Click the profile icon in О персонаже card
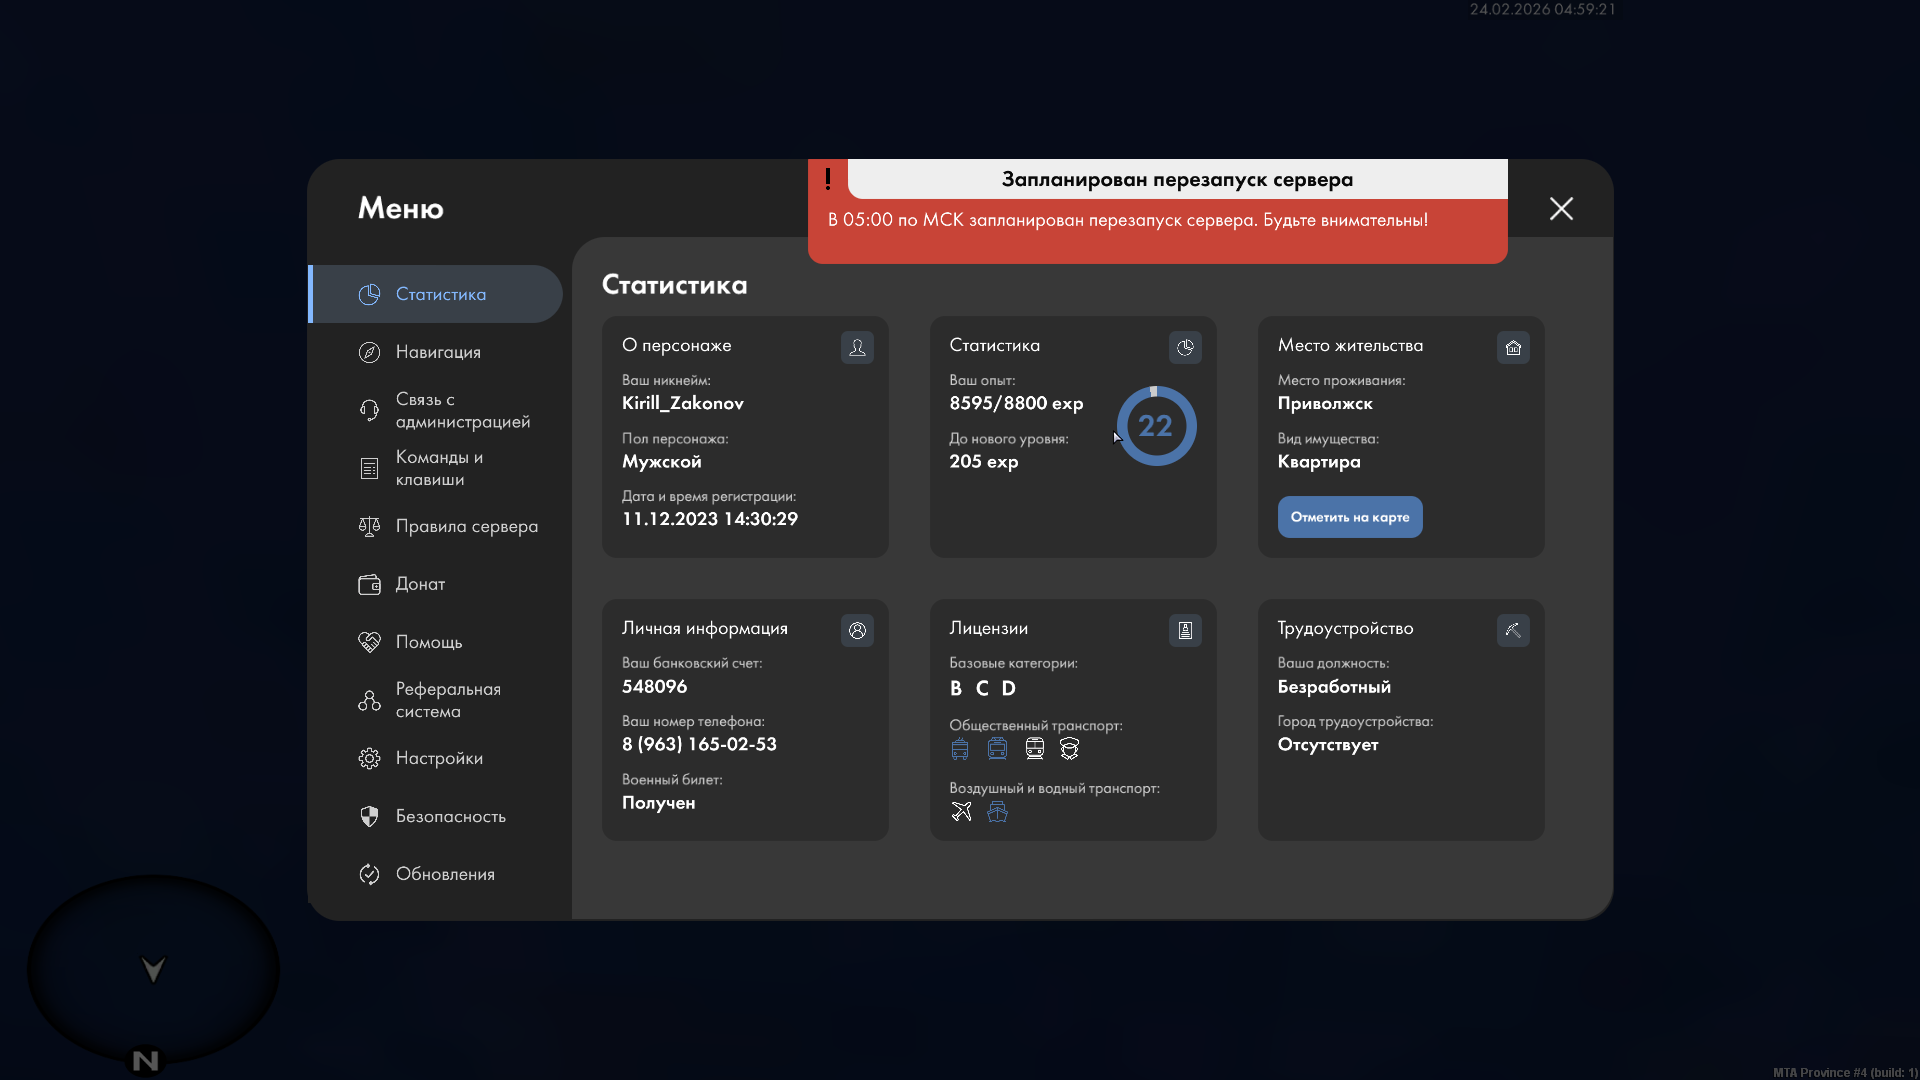1920x1080 pixels. click(x=857, y=347)
